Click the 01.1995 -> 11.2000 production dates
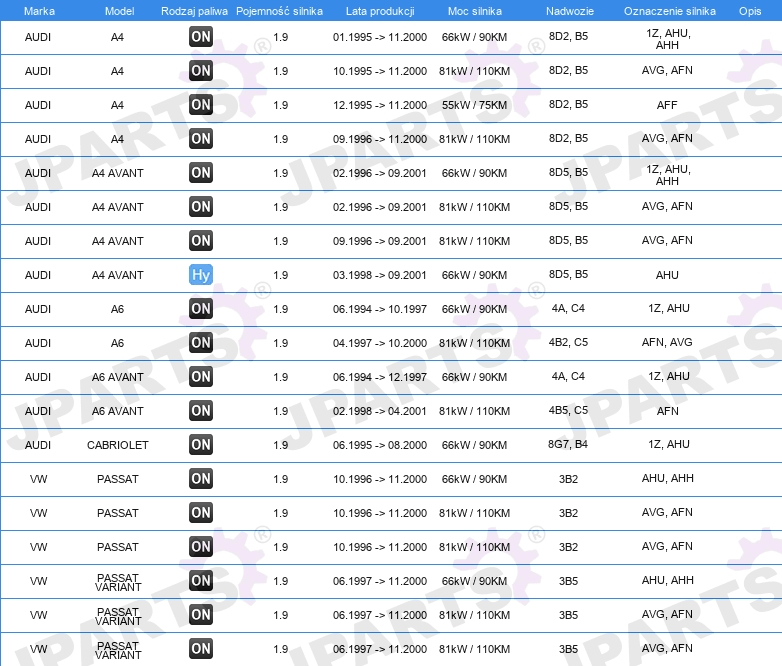This screenshot has height=666, width=782. point(380,37)
